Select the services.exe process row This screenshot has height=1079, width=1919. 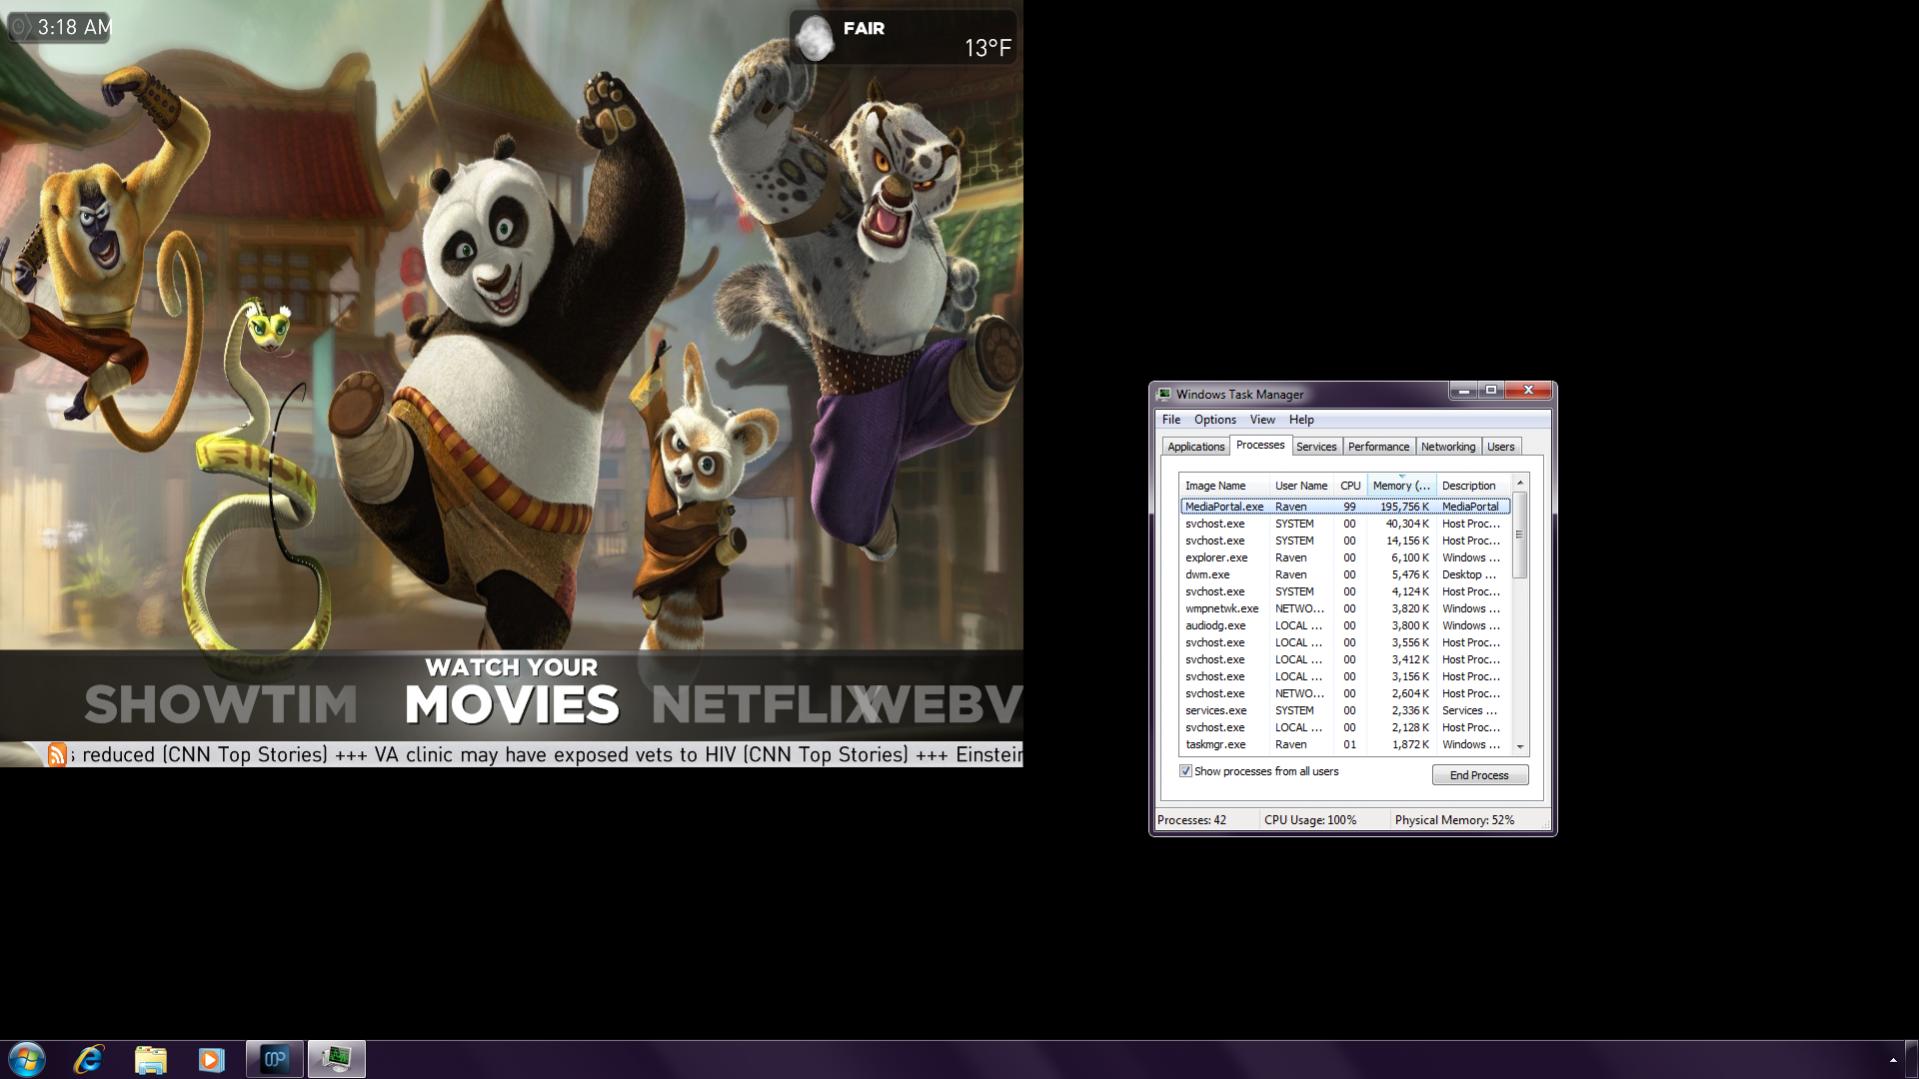(1345, 711)
